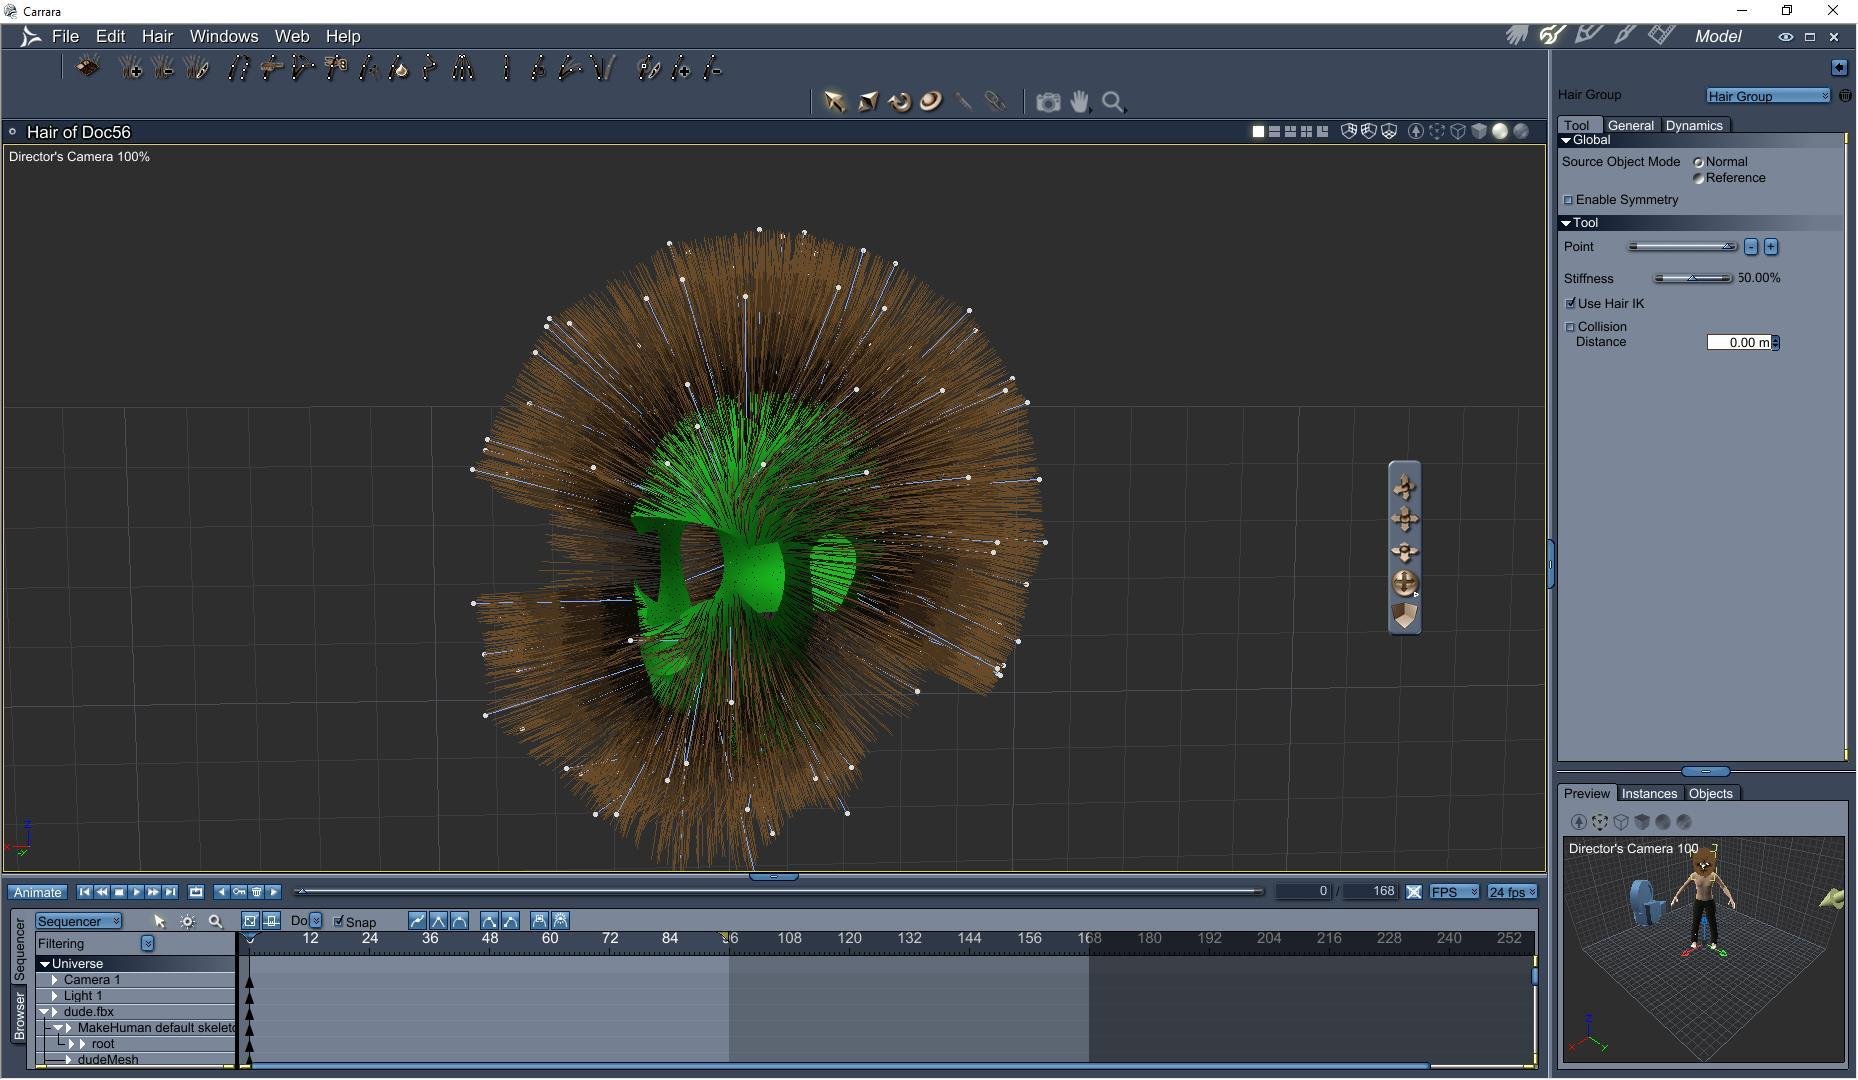Enable the Enable Symmetry checkbox

click(1569, 200)
